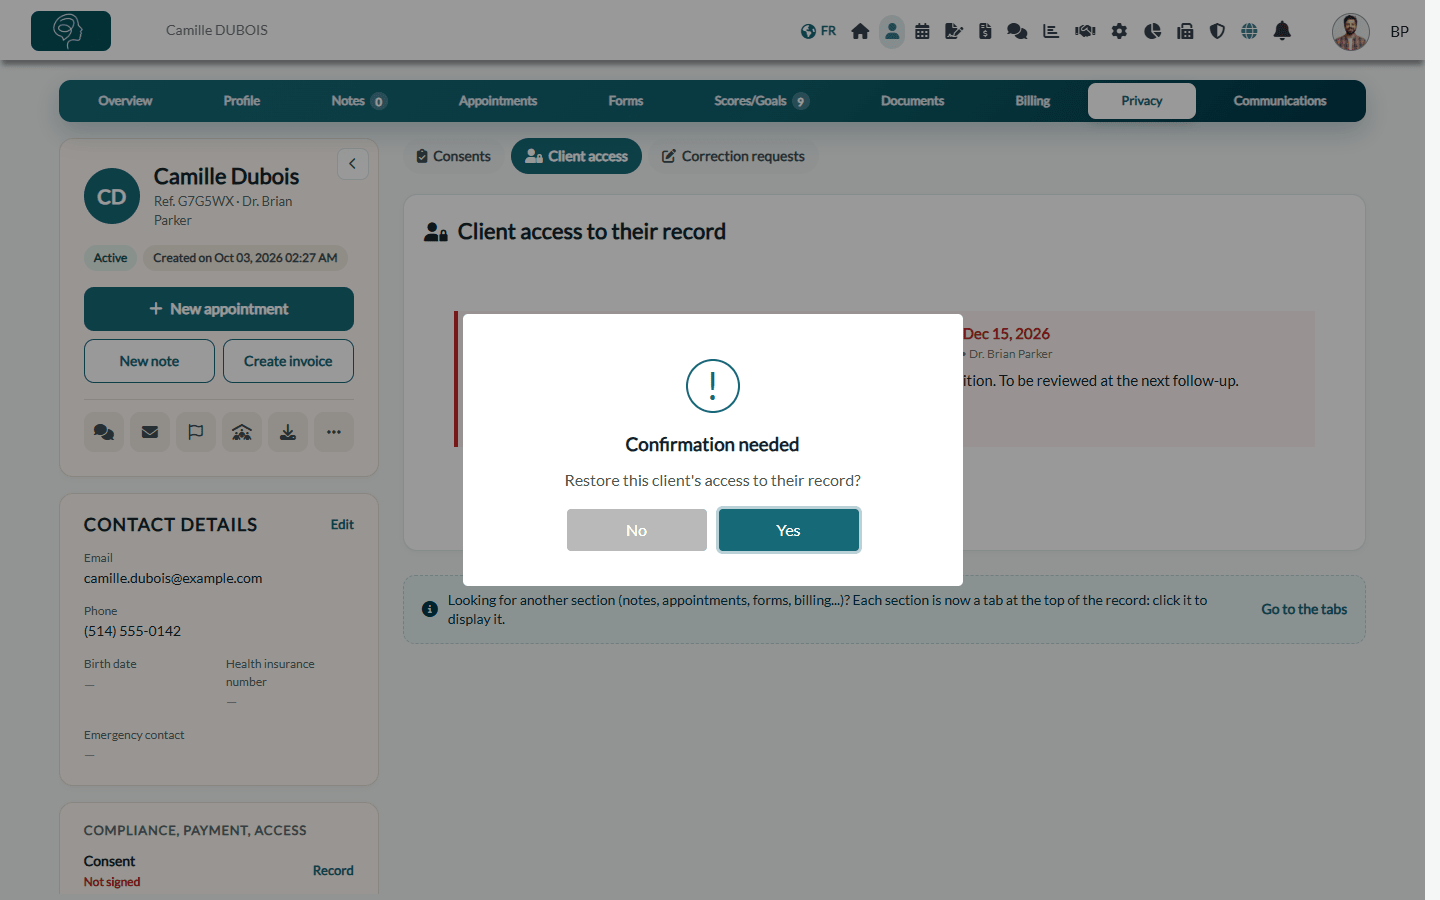Open the home icon in the top bar
The height and width of the screenshot is (900, 1440).
click(x=860, y=31)
